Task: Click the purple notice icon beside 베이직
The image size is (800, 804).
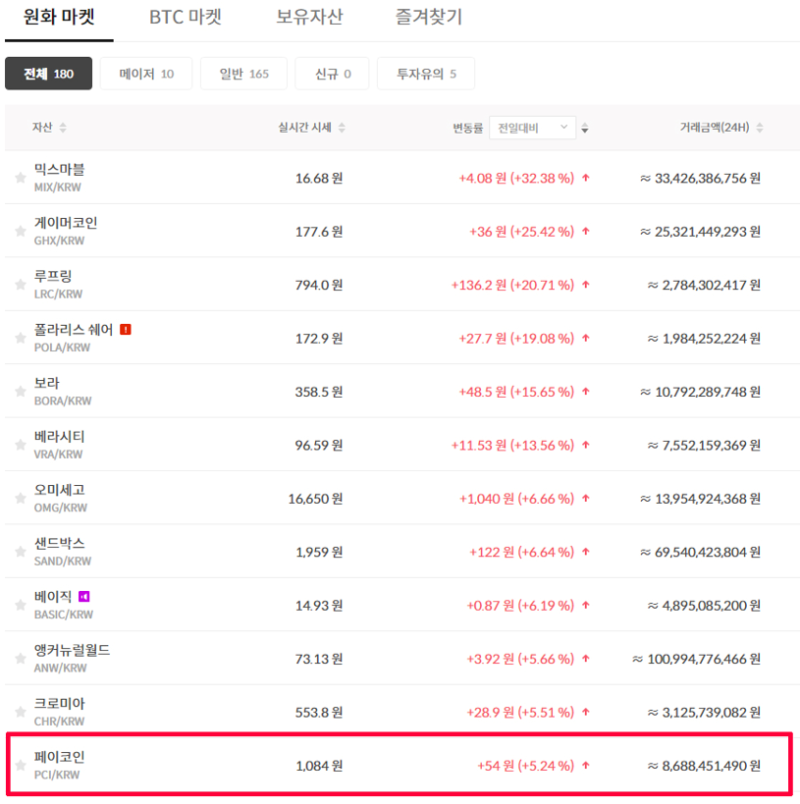Action: coord(84,596)
